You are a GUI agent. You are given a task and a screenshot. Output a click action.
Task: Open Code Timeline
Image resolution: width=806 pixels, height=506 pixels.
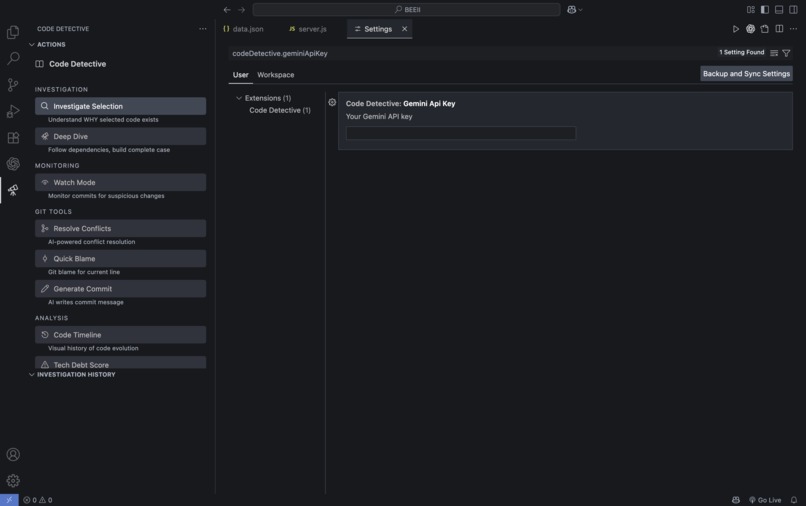tap(120, 335)
